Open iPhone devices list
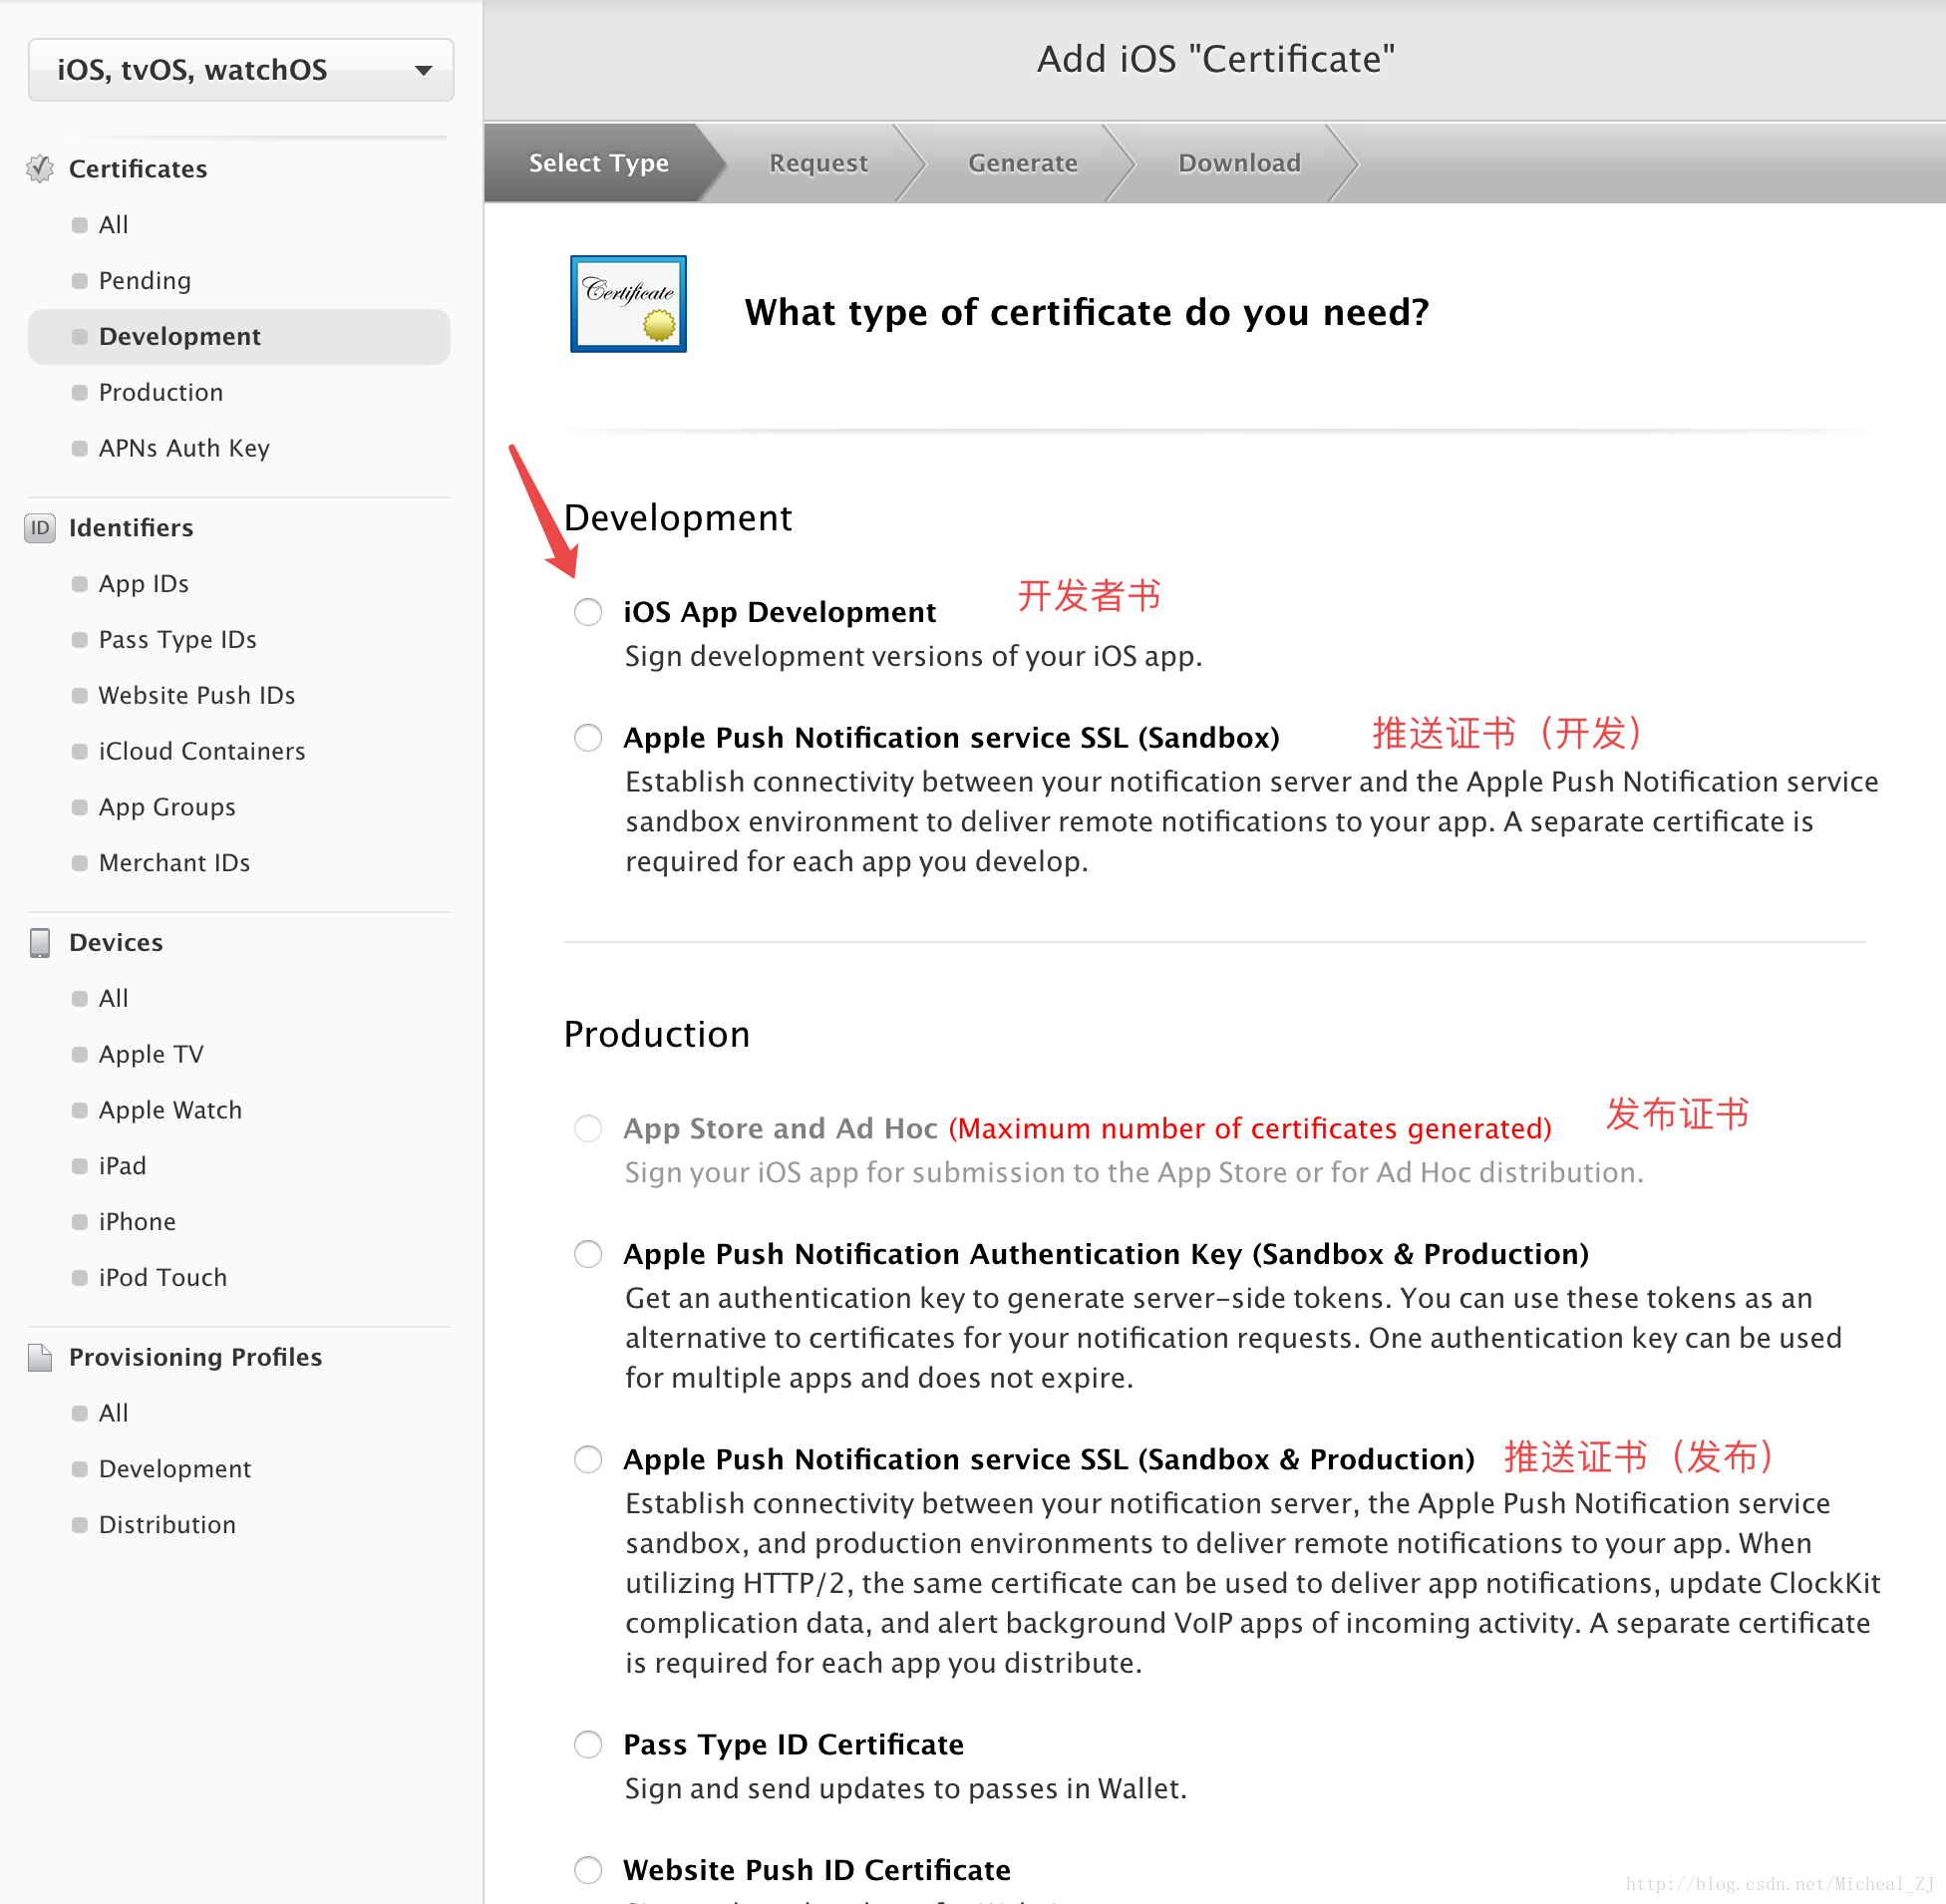 pos(137,1223)
